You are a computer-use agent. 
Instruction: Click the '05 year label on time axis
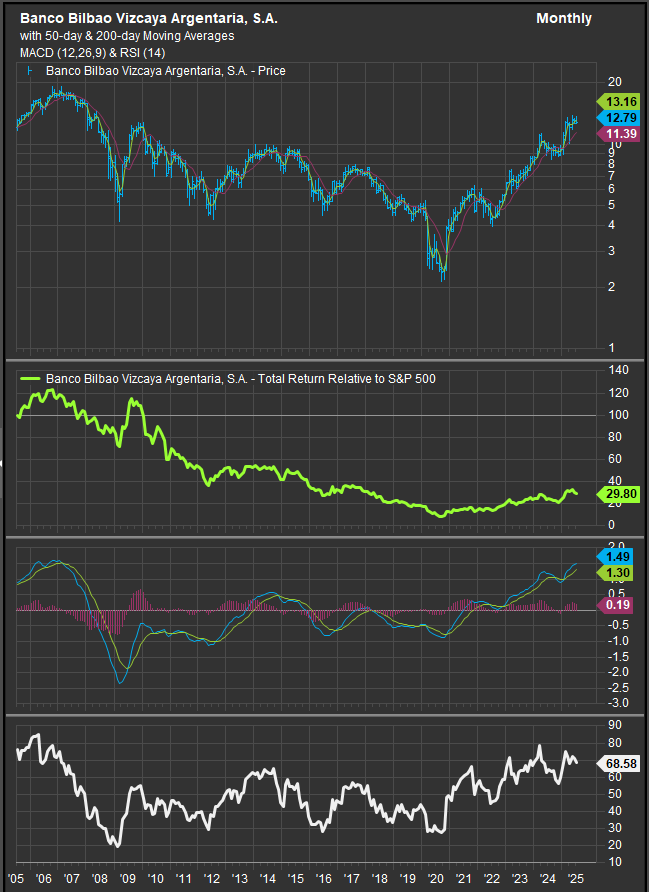point(15,878)
